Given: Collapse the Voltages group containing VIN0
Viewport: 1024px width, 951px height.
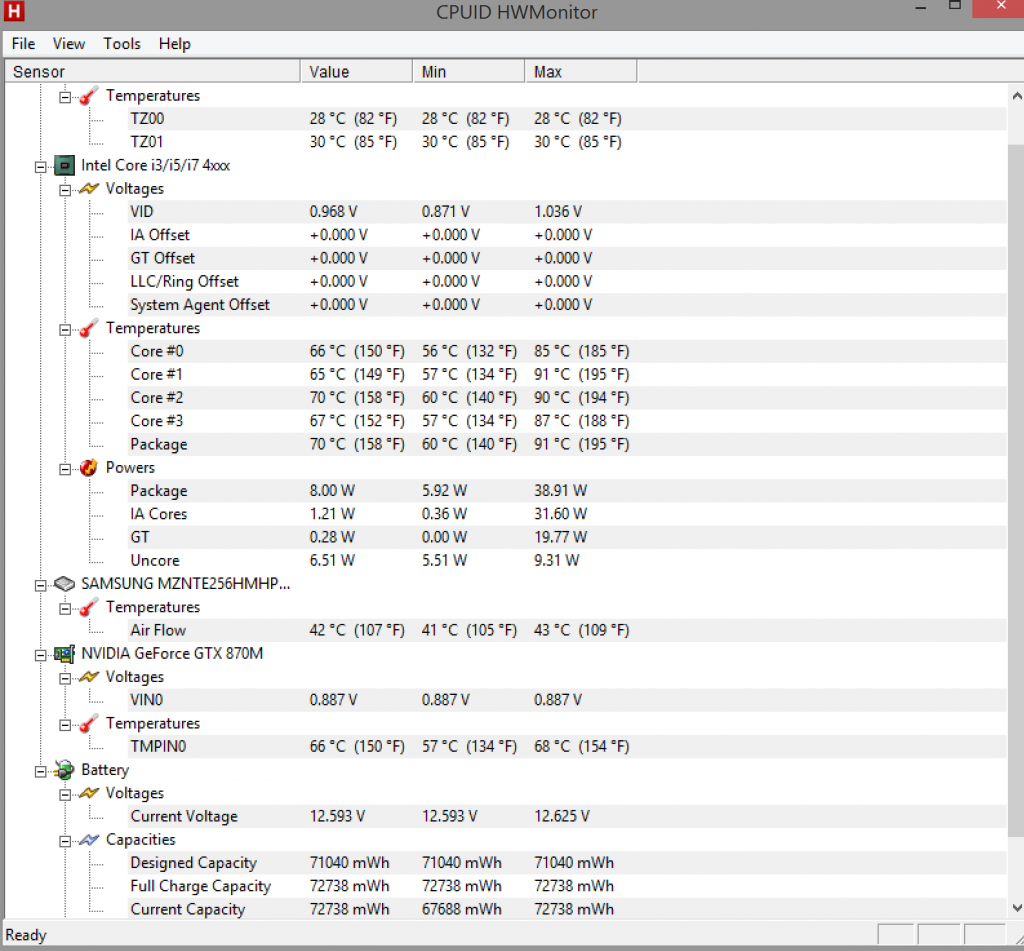Looking at the screenshot, I should [65, 679].
